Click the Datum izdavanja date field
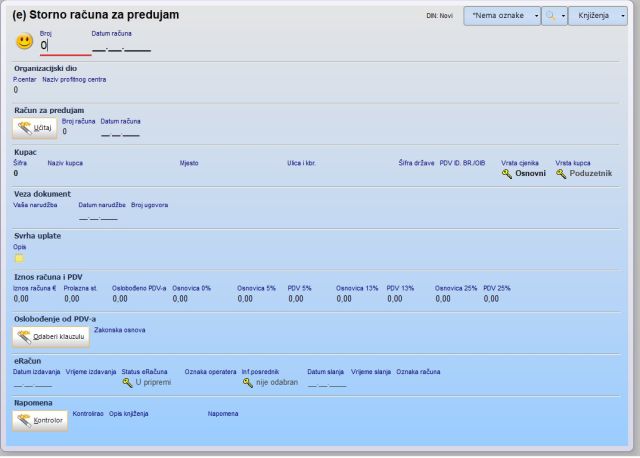 click(x=33, y=383)
